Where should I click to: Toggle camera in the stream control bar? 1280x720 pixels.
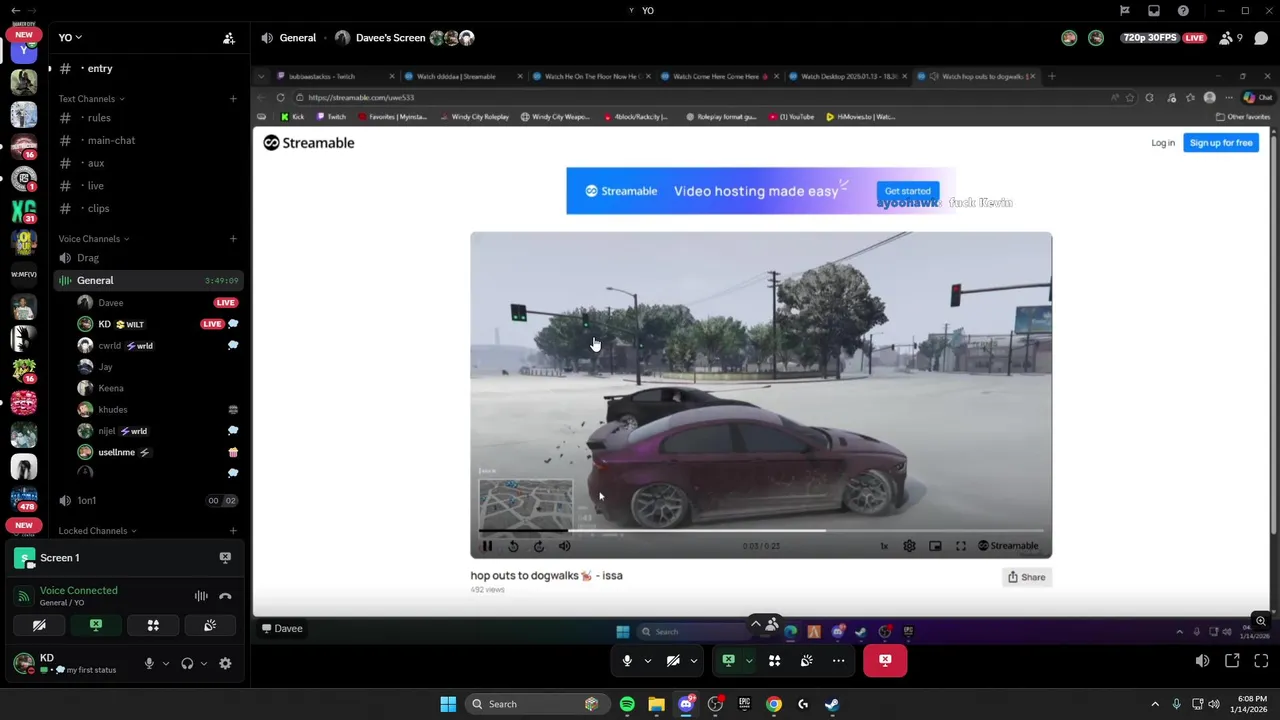tap(673, 661)
